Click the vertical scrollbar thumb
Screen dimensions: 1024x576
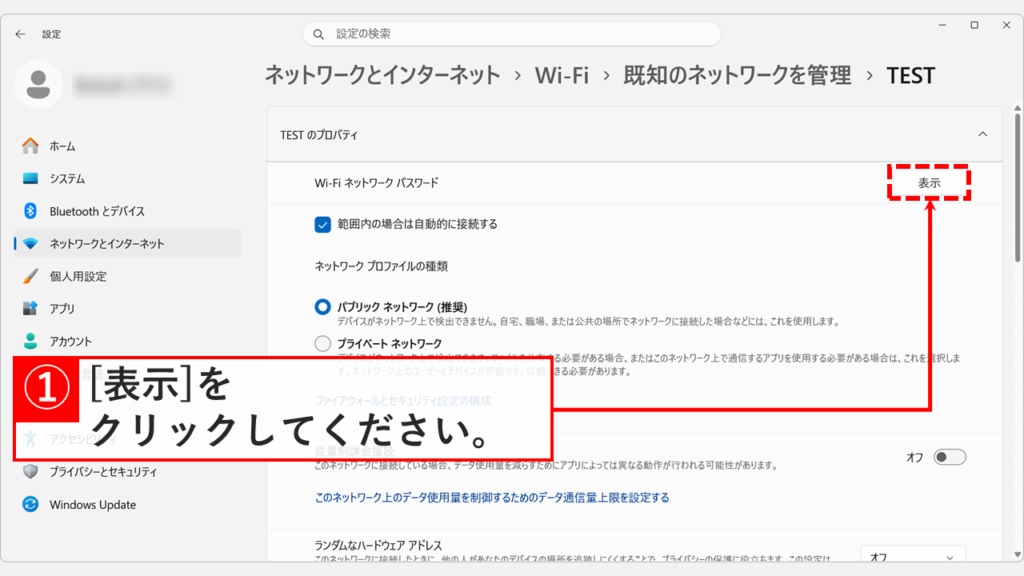tap(1017, 187)
